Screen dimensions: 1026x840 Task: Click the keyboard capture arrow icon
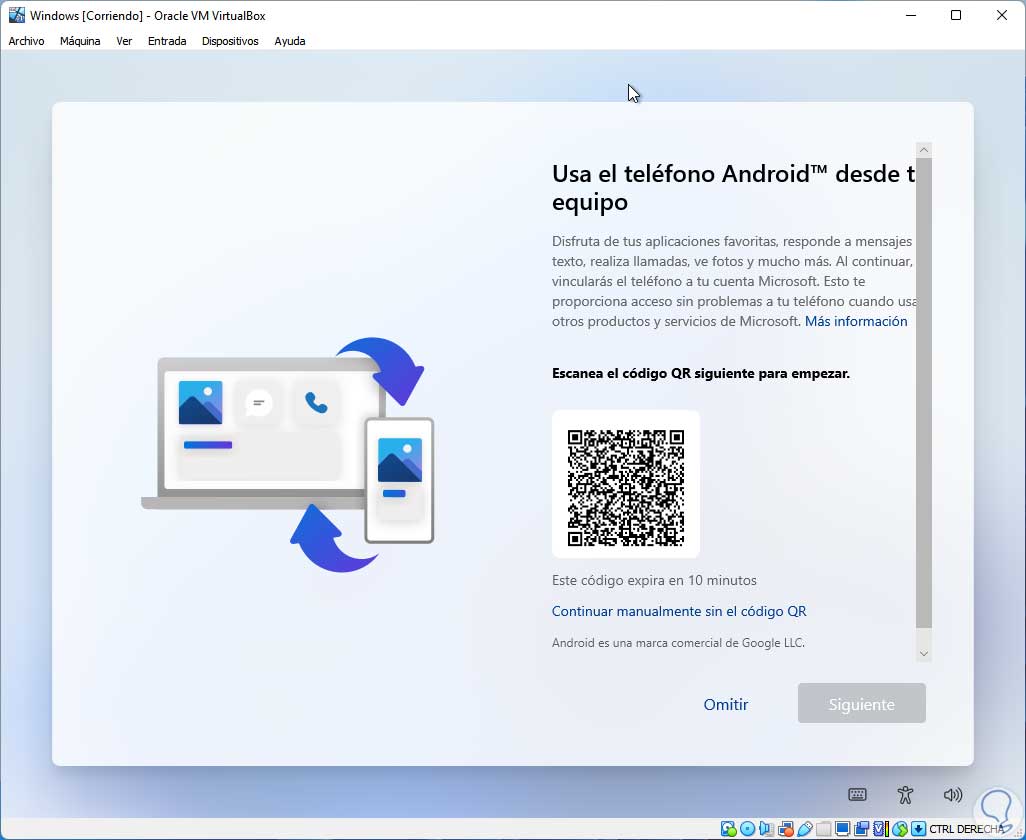(x=918, y=829)
